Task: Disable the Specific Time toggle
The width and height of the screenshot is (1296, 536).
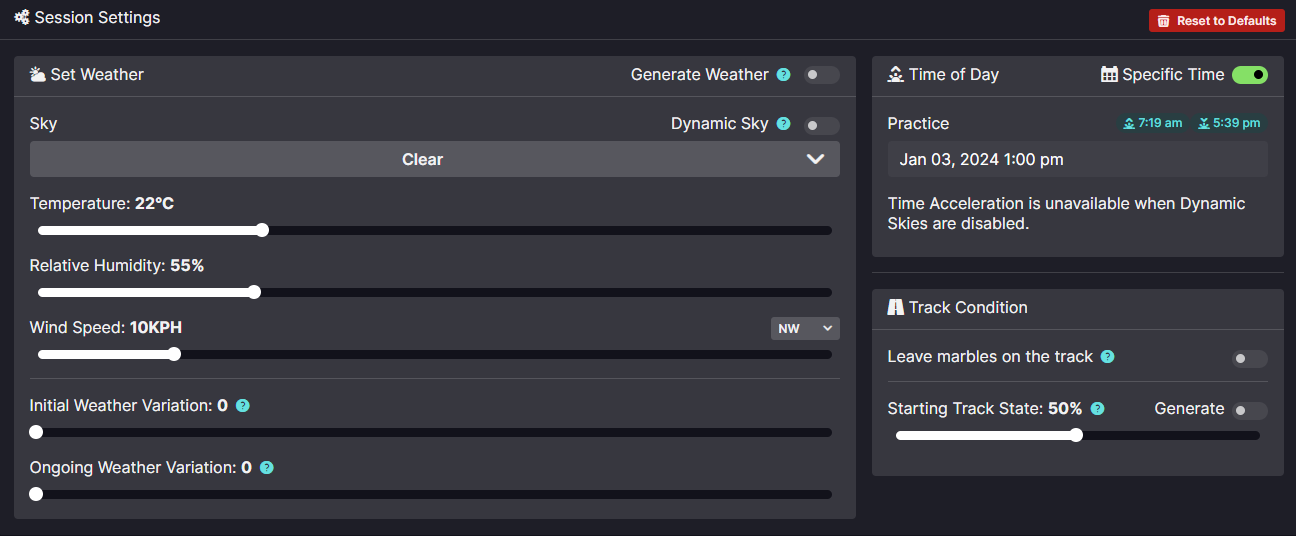Action: pyautogui.click(x=1249, y=75)
